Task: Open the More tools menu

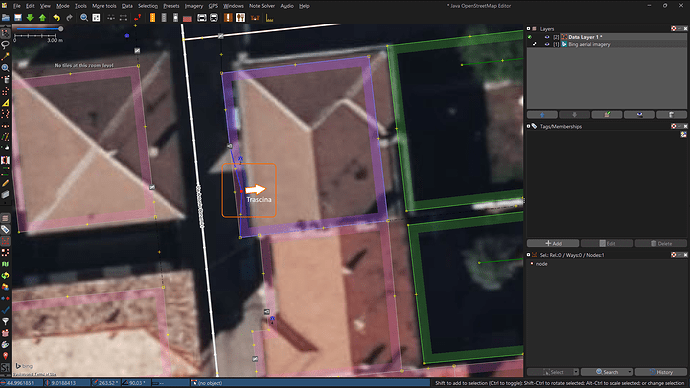Action: 104,6
